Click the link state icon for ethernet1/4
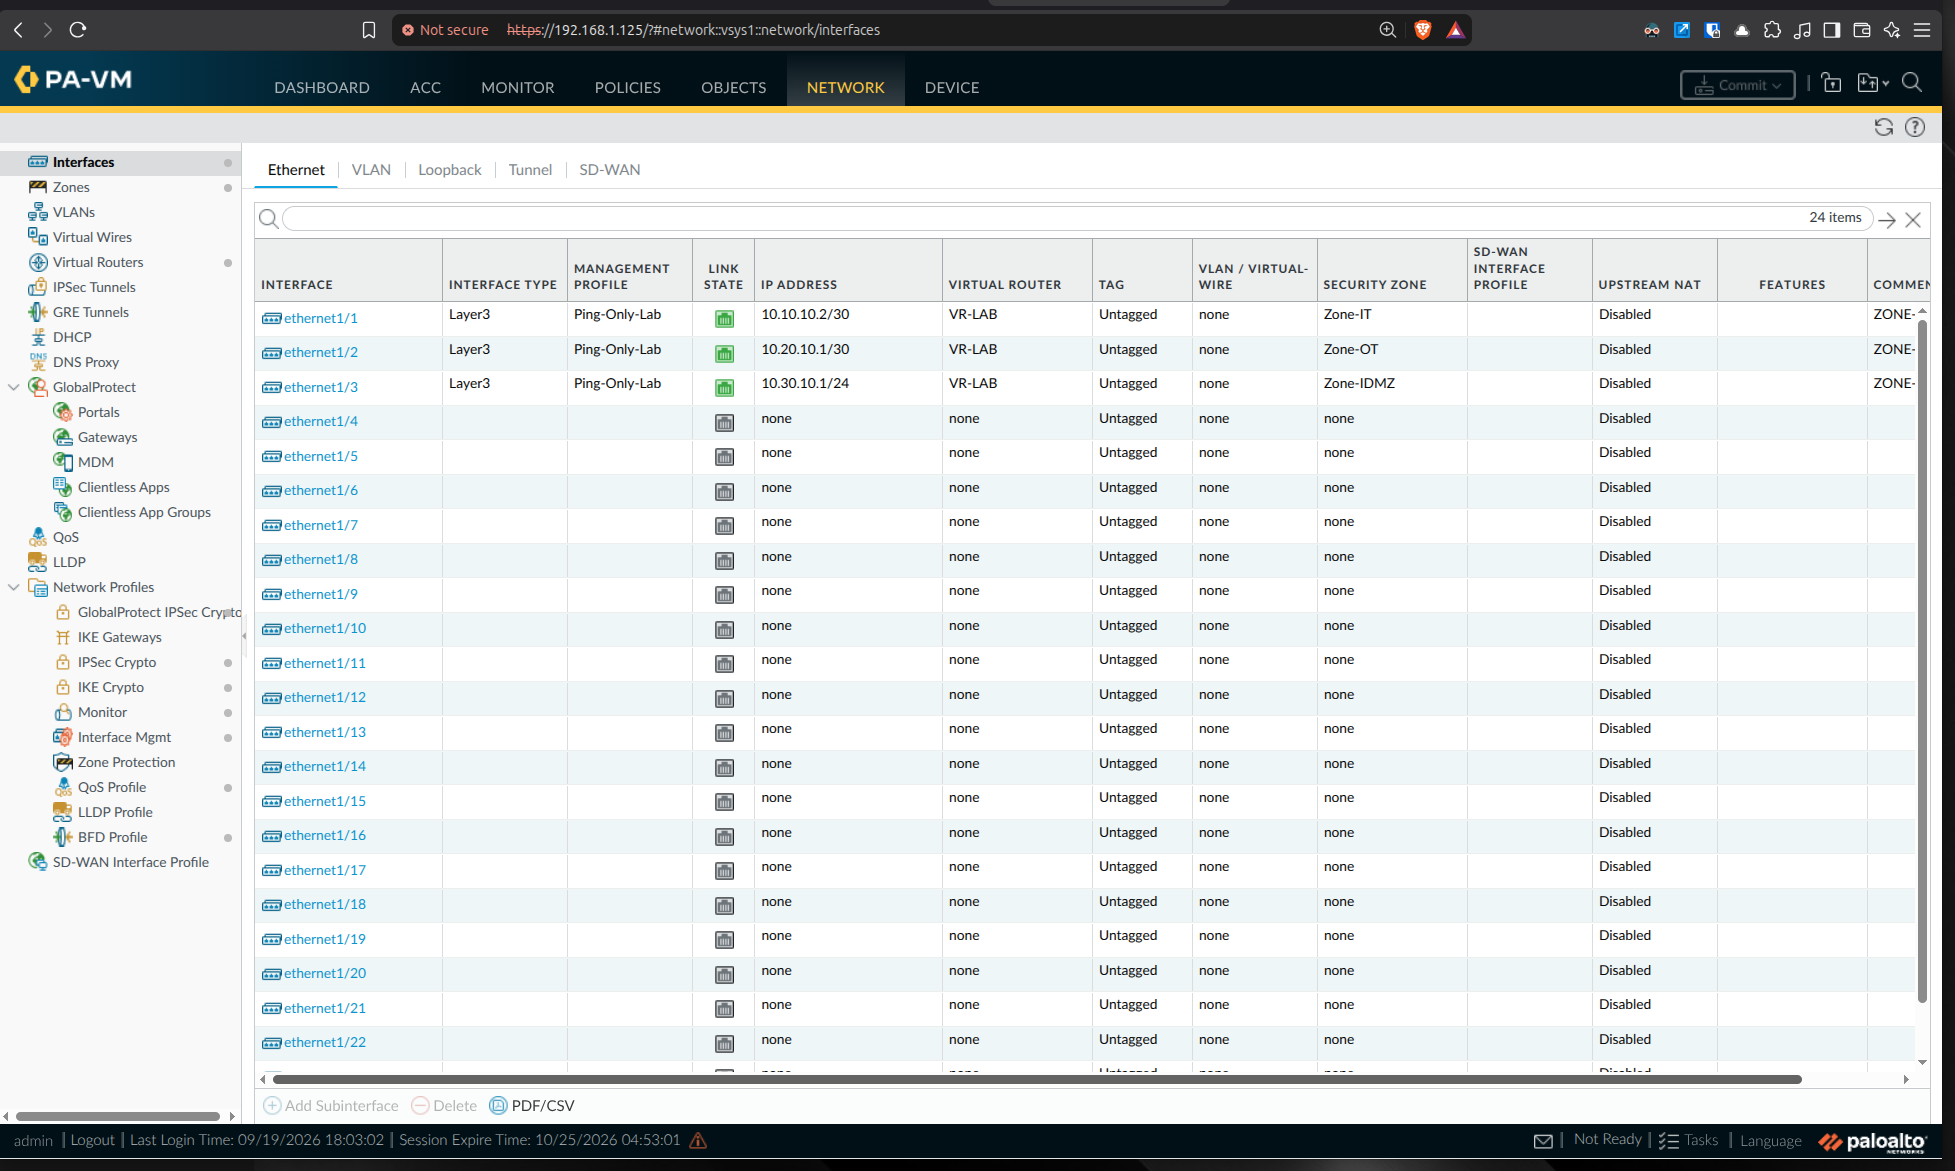The height and width of the screenshot is (1171, 1955). [x=724, y=423]
